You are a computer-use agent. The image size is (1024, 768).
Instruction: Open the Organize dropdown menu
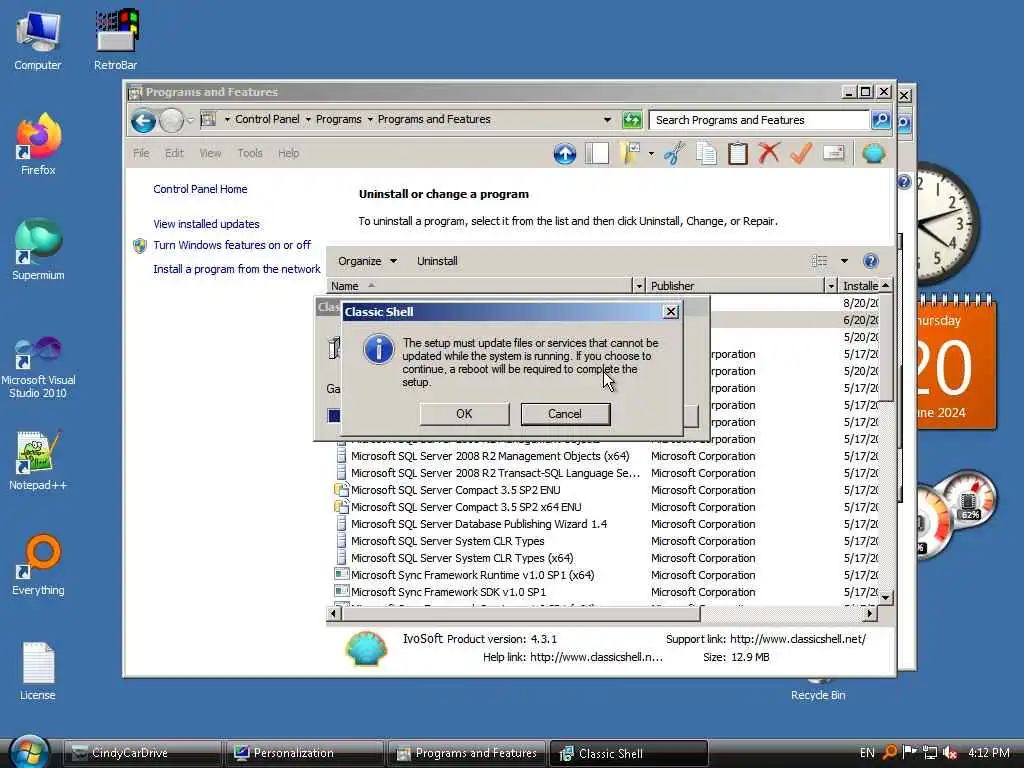coord(368,261)
